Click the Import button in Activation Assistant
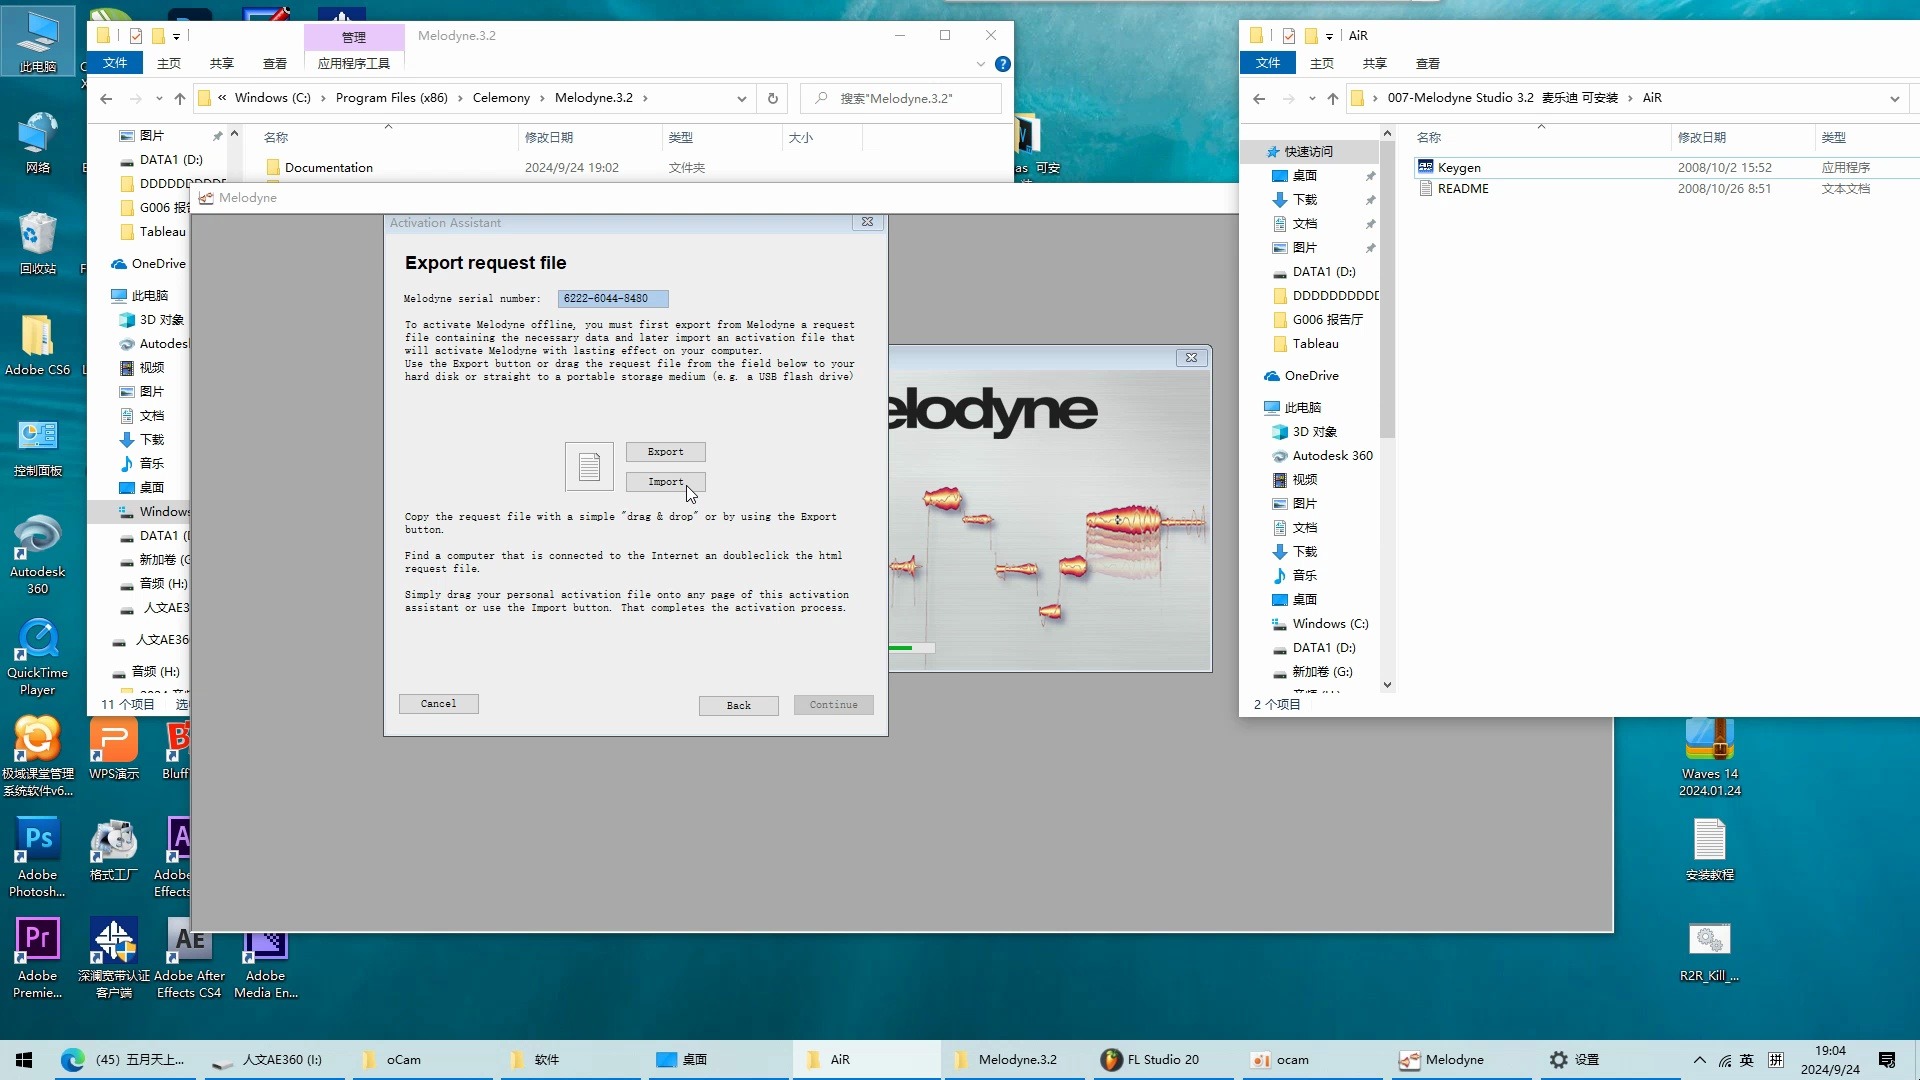This screenshot has width=1920, height=1080. 665,481
